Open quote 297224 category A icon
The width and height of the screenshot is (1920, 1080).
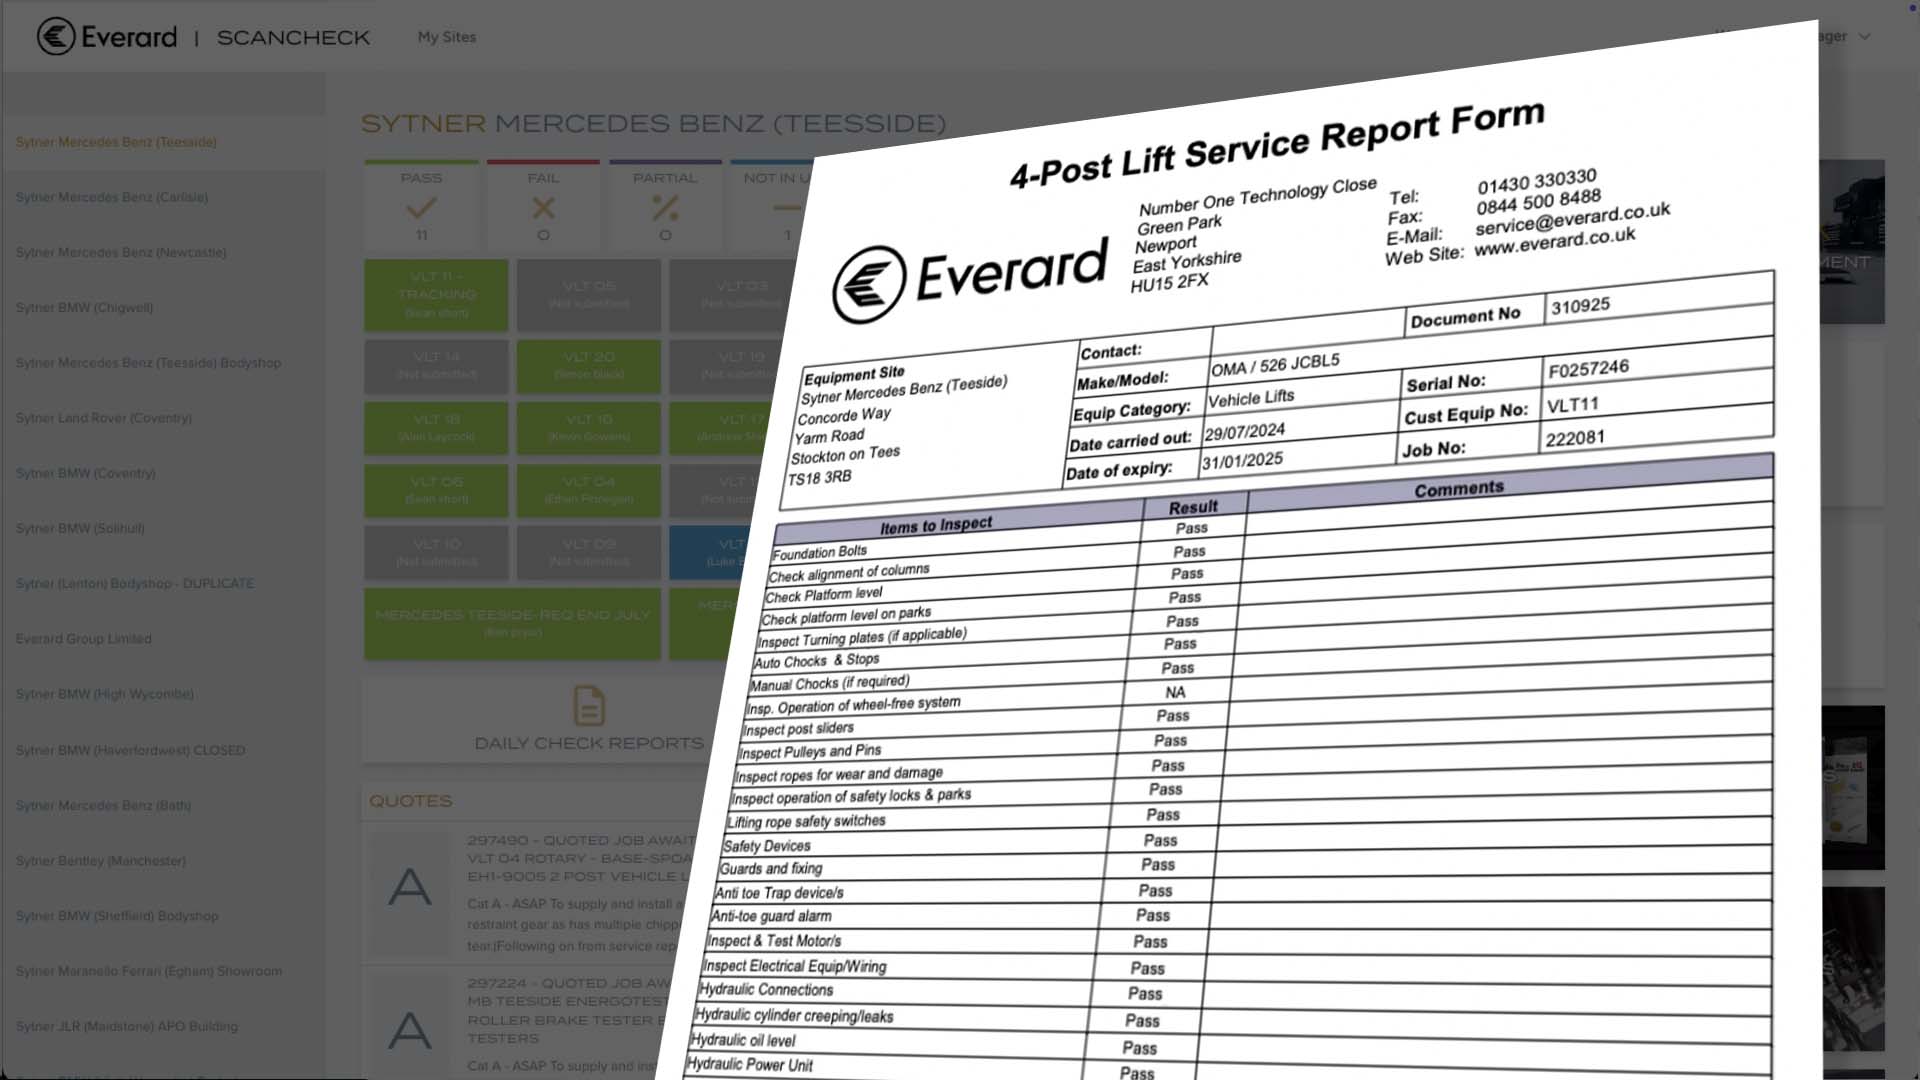pos(409,1030)
